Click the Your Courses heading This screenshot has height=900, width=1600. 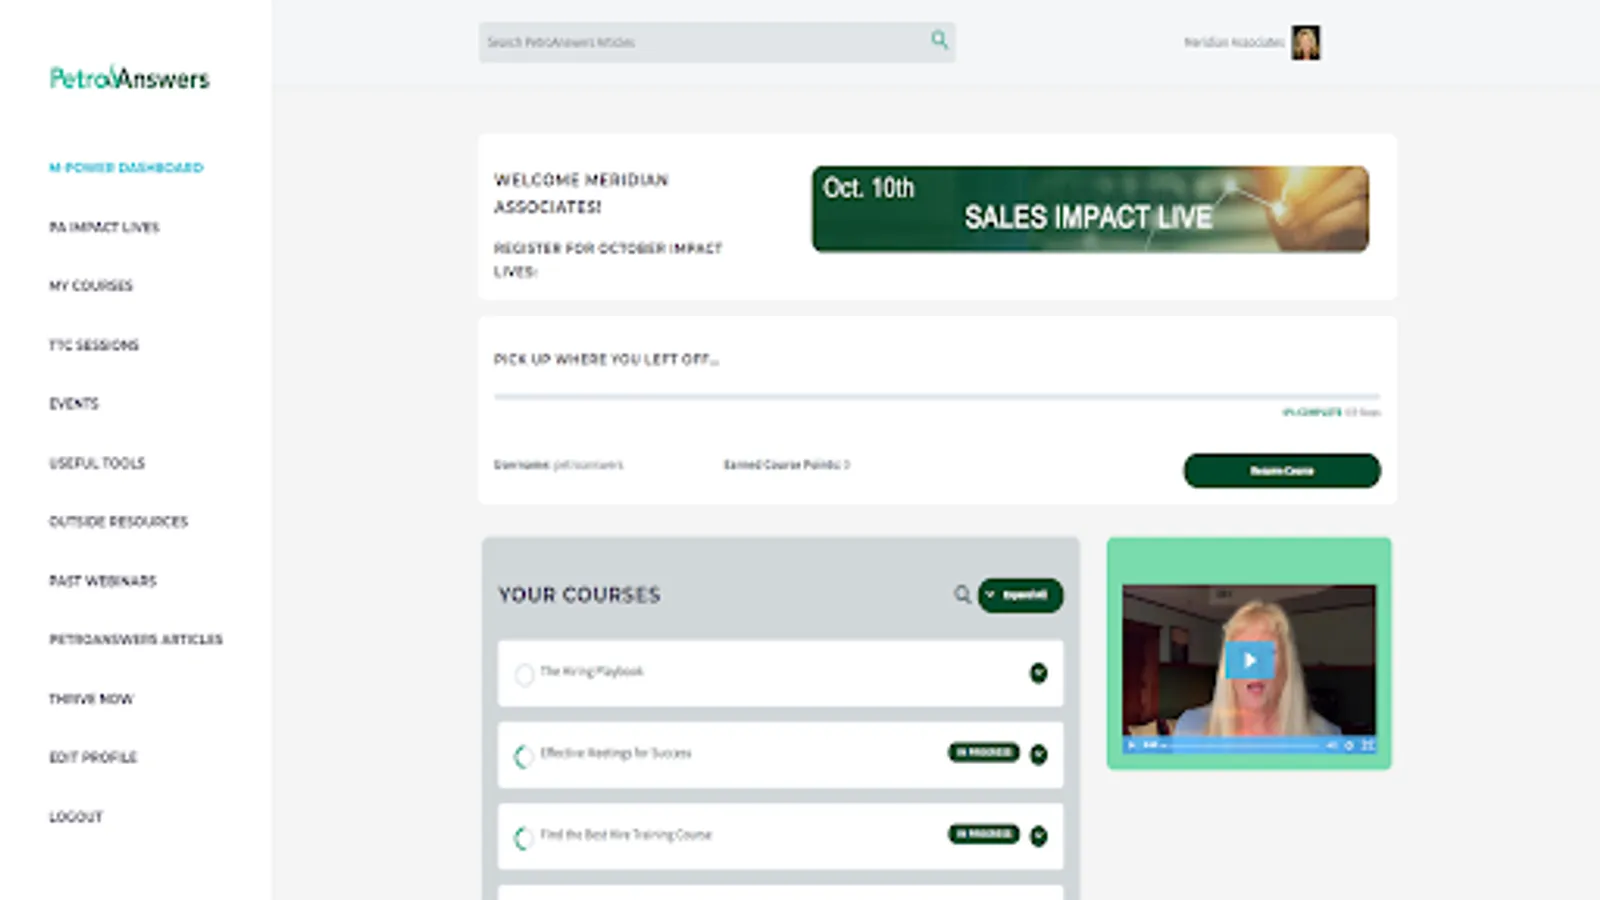pos(580,595)
